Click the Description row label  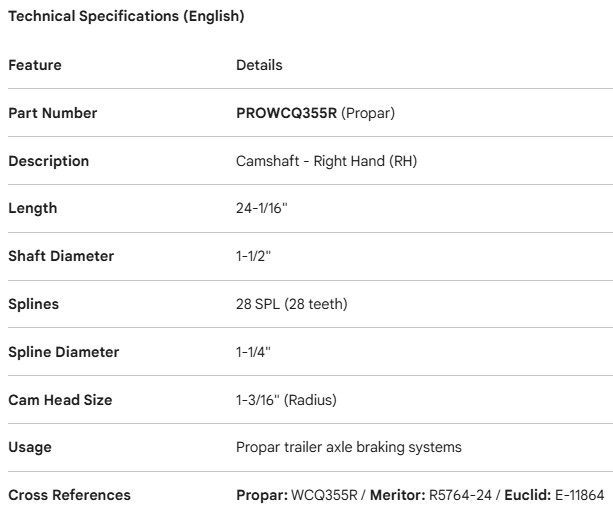49,161
